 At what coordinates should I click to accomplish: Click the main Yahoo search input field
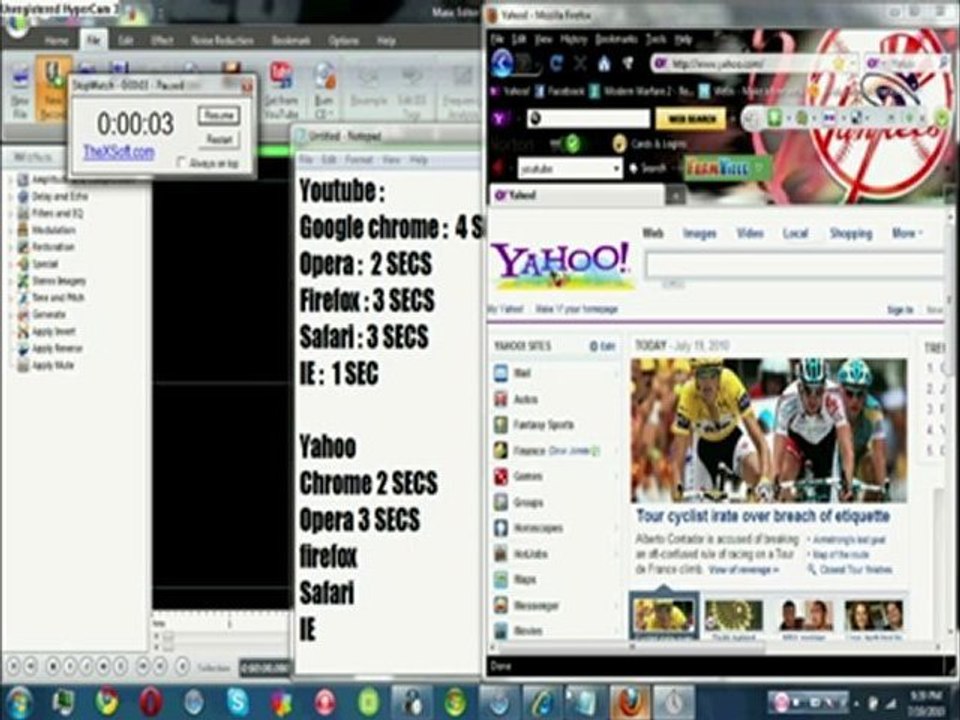click(795, 266)
